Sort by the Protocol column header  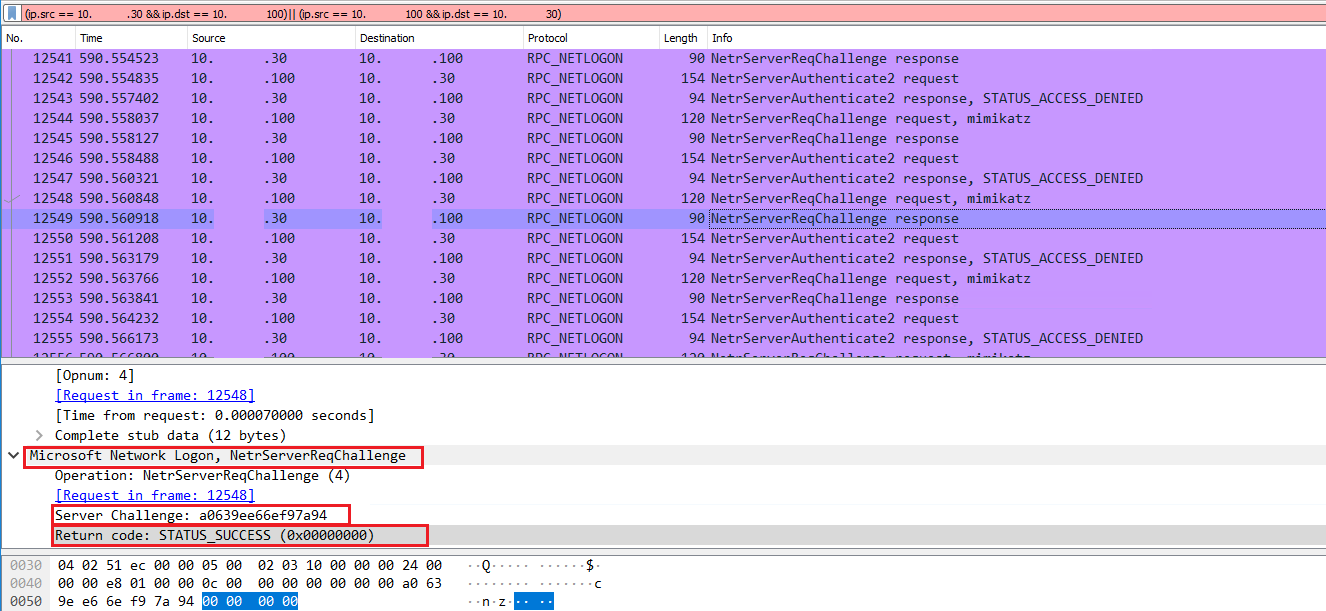[x=591, y=38]
